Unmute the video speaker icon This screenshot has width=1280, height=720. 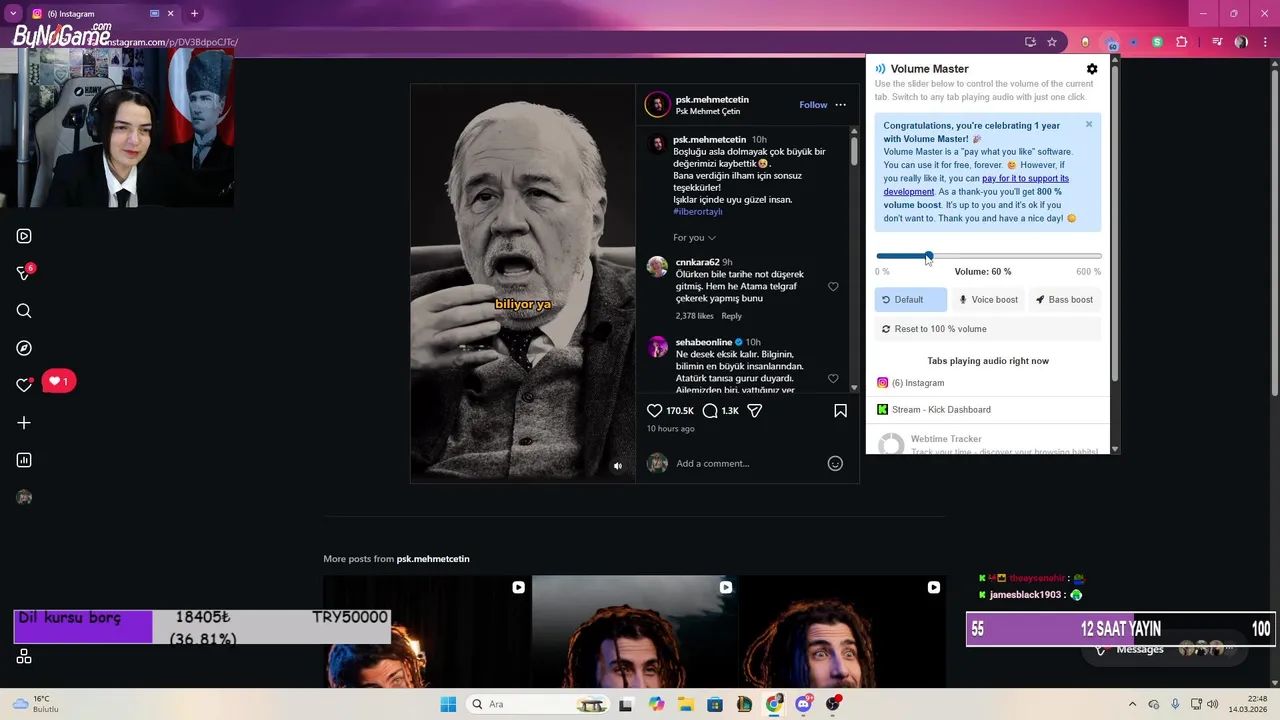(617, 466)
